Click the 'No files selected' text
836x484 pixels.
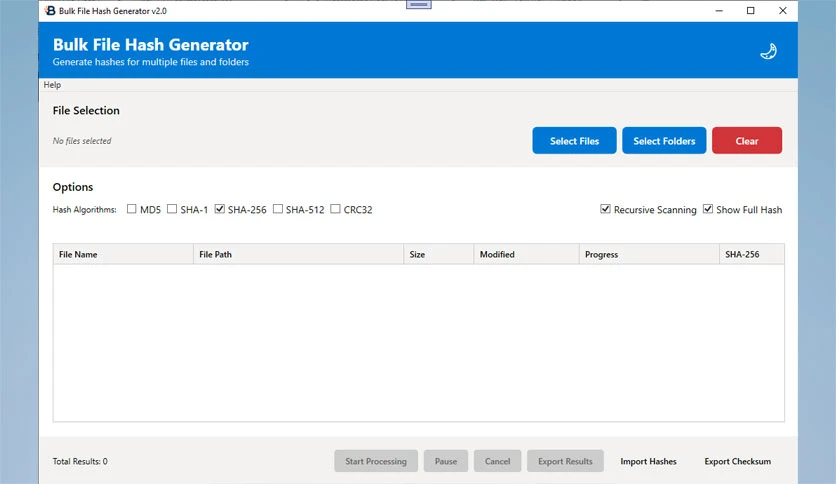[82, 141]
